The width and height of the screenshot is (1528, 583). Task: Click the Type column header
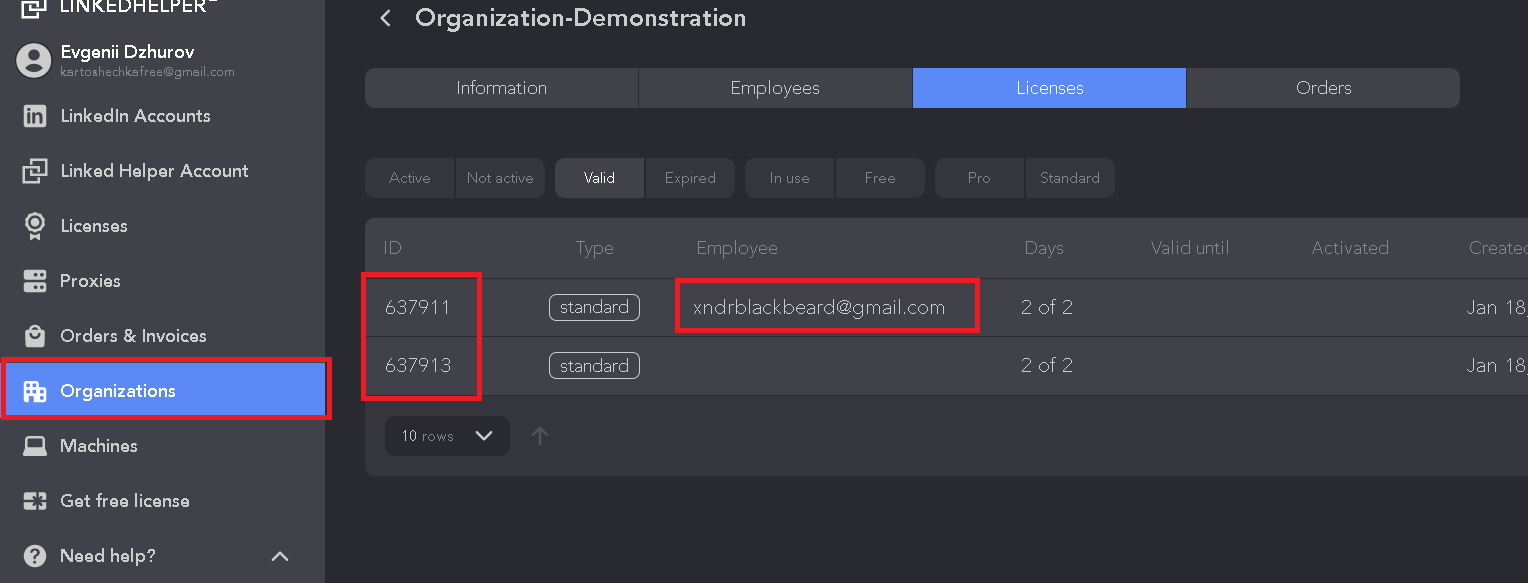(x=594, y=248)
